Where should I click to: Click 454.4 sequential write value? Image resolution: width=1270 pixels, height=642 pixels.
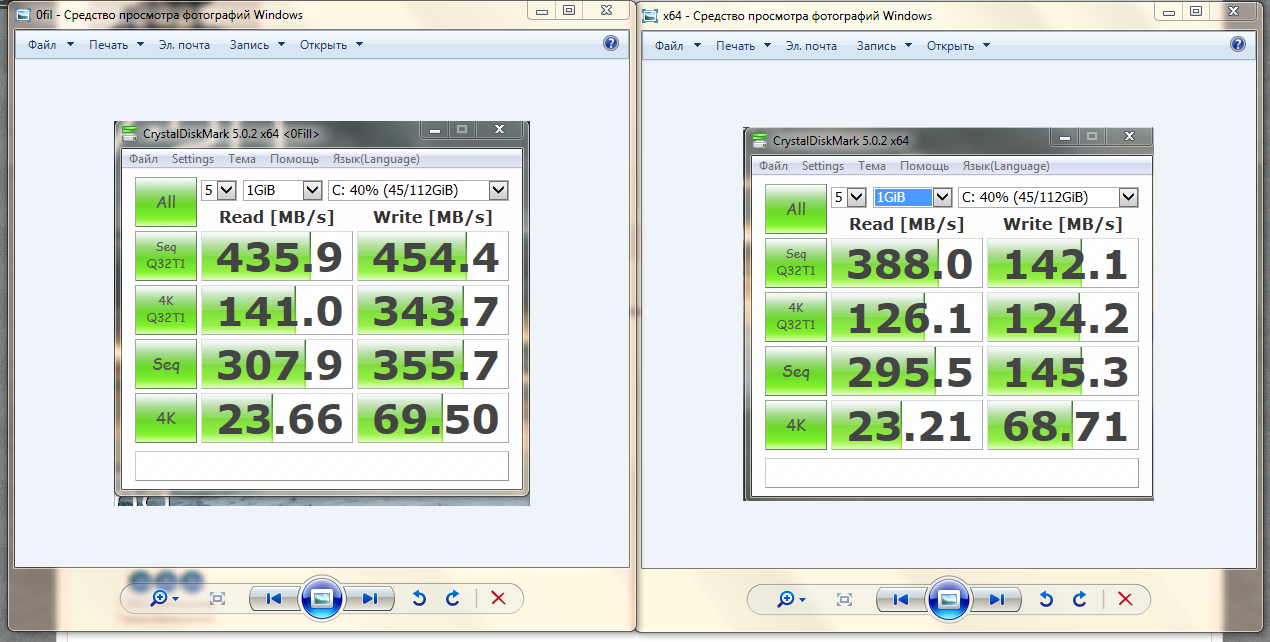coord(433,257)
